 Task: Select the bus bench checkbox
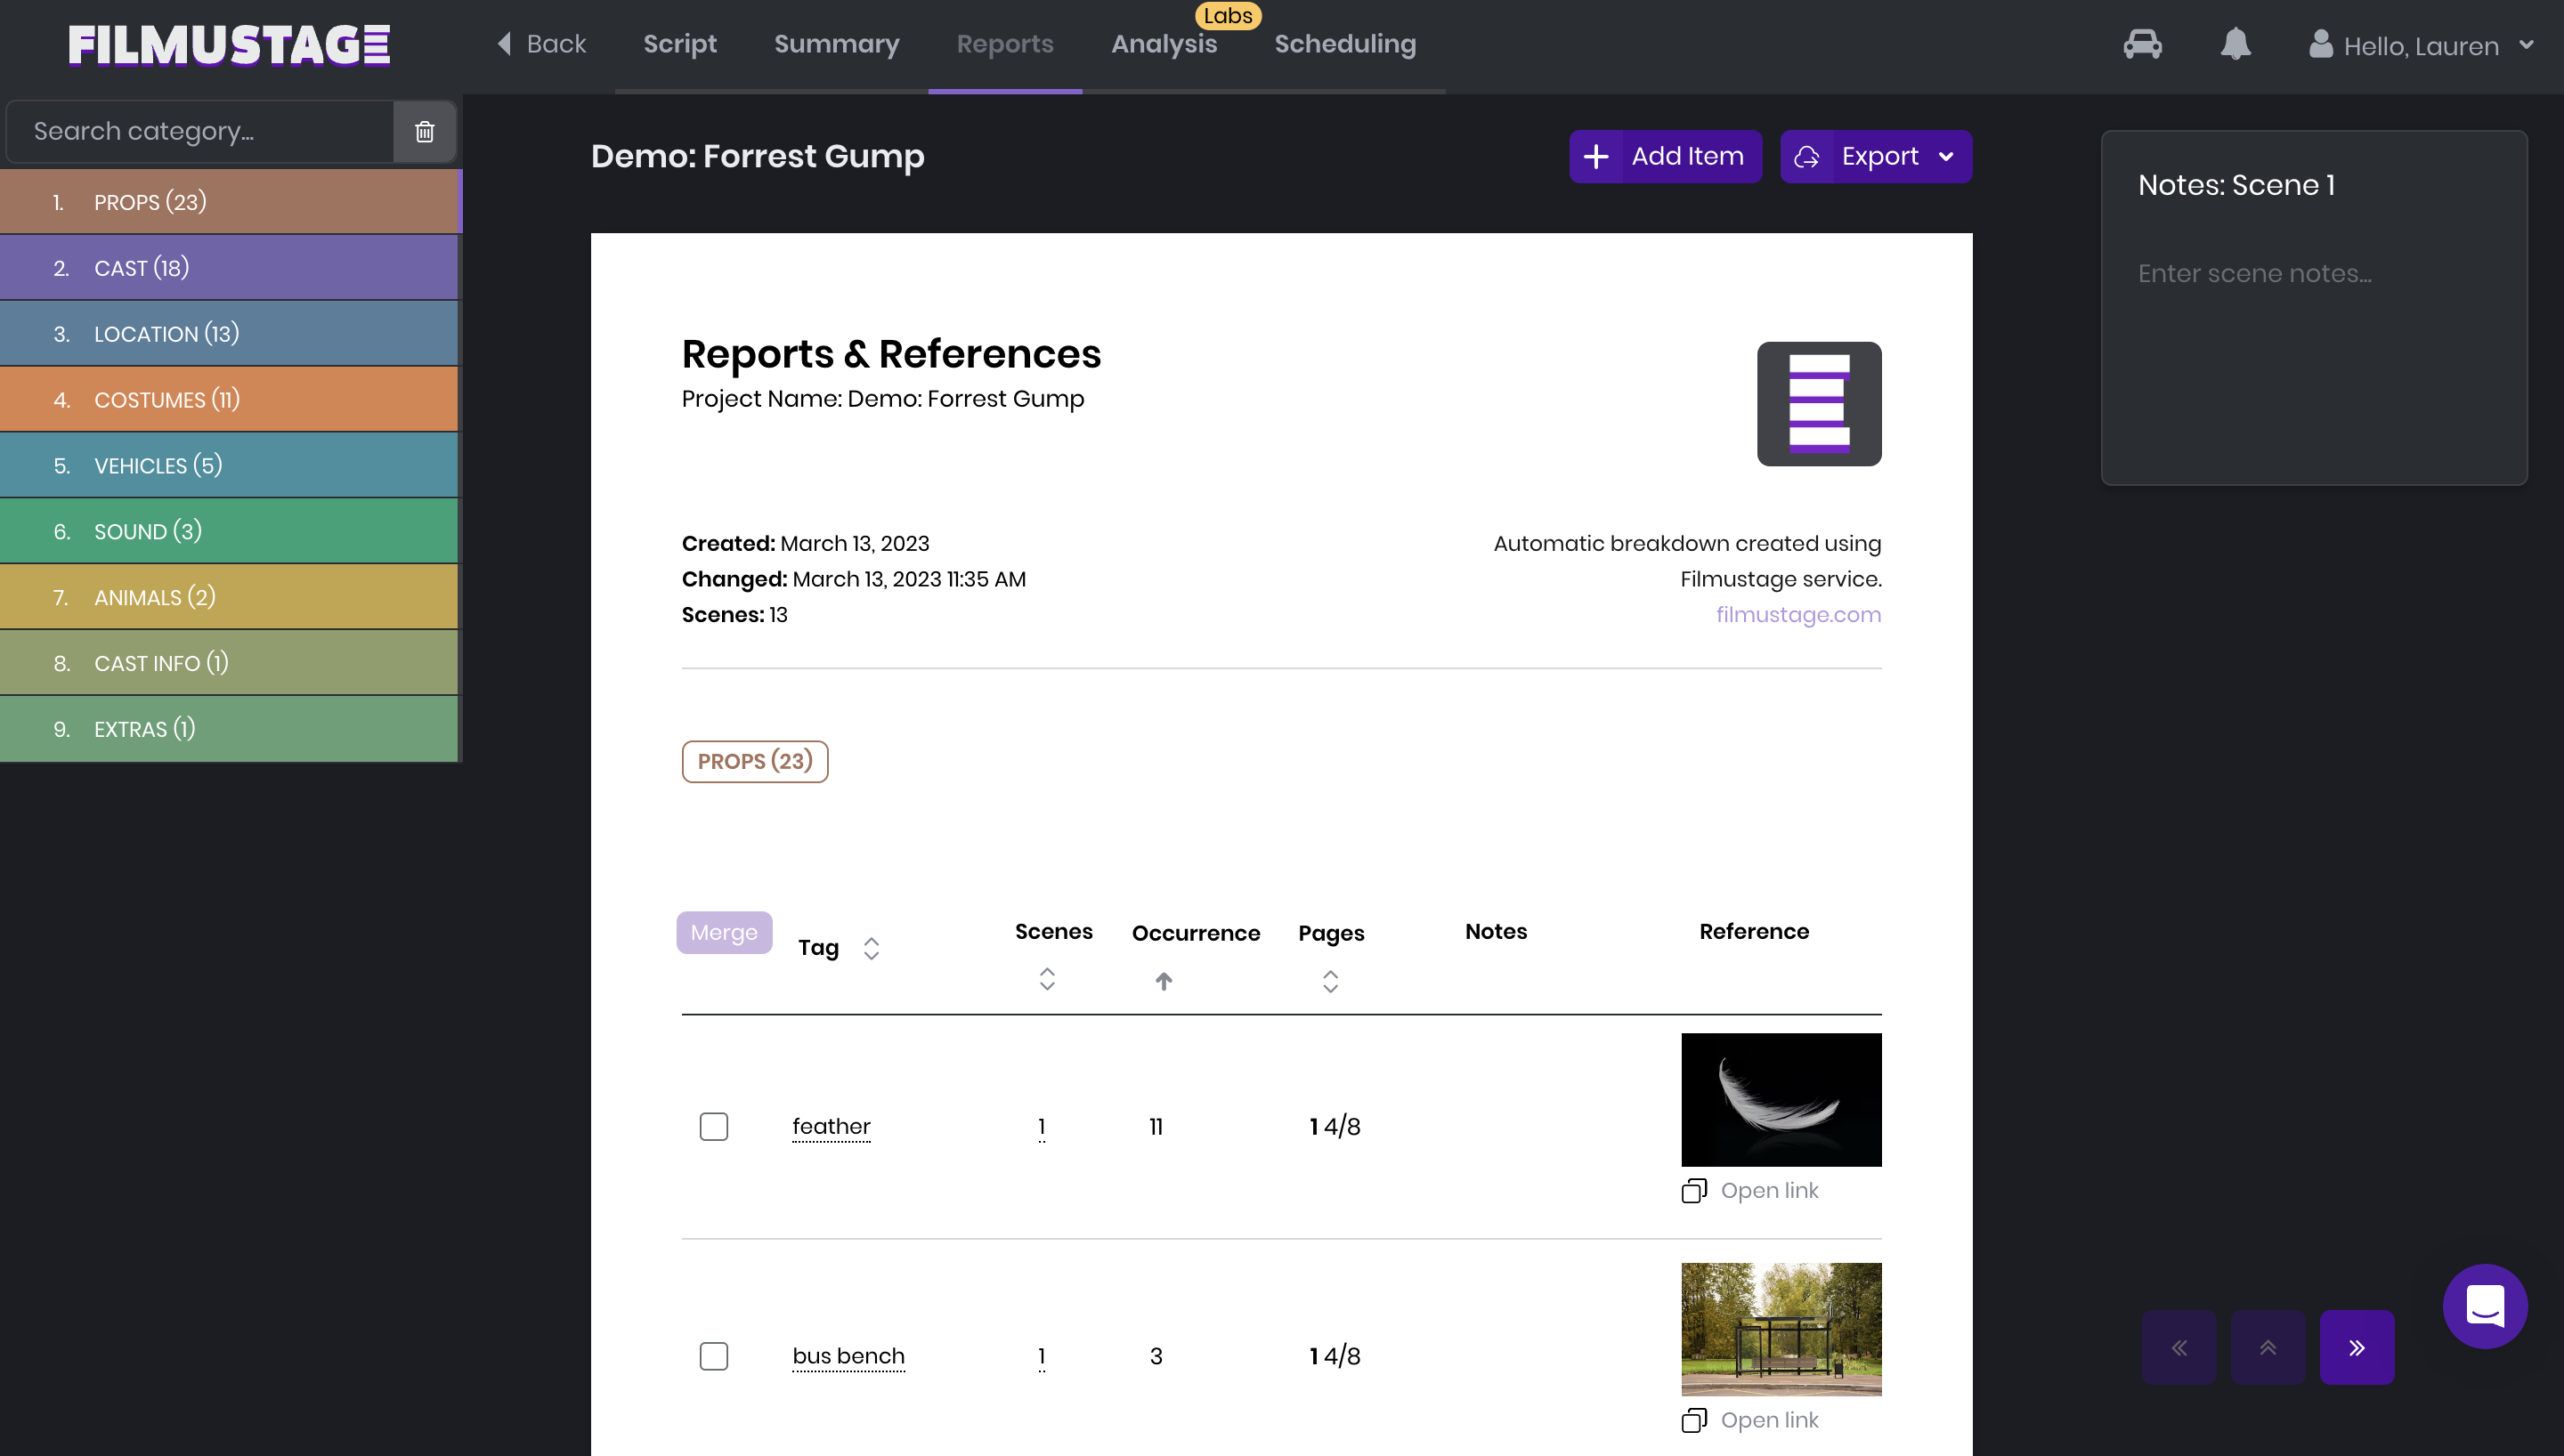click(713, 1356)
